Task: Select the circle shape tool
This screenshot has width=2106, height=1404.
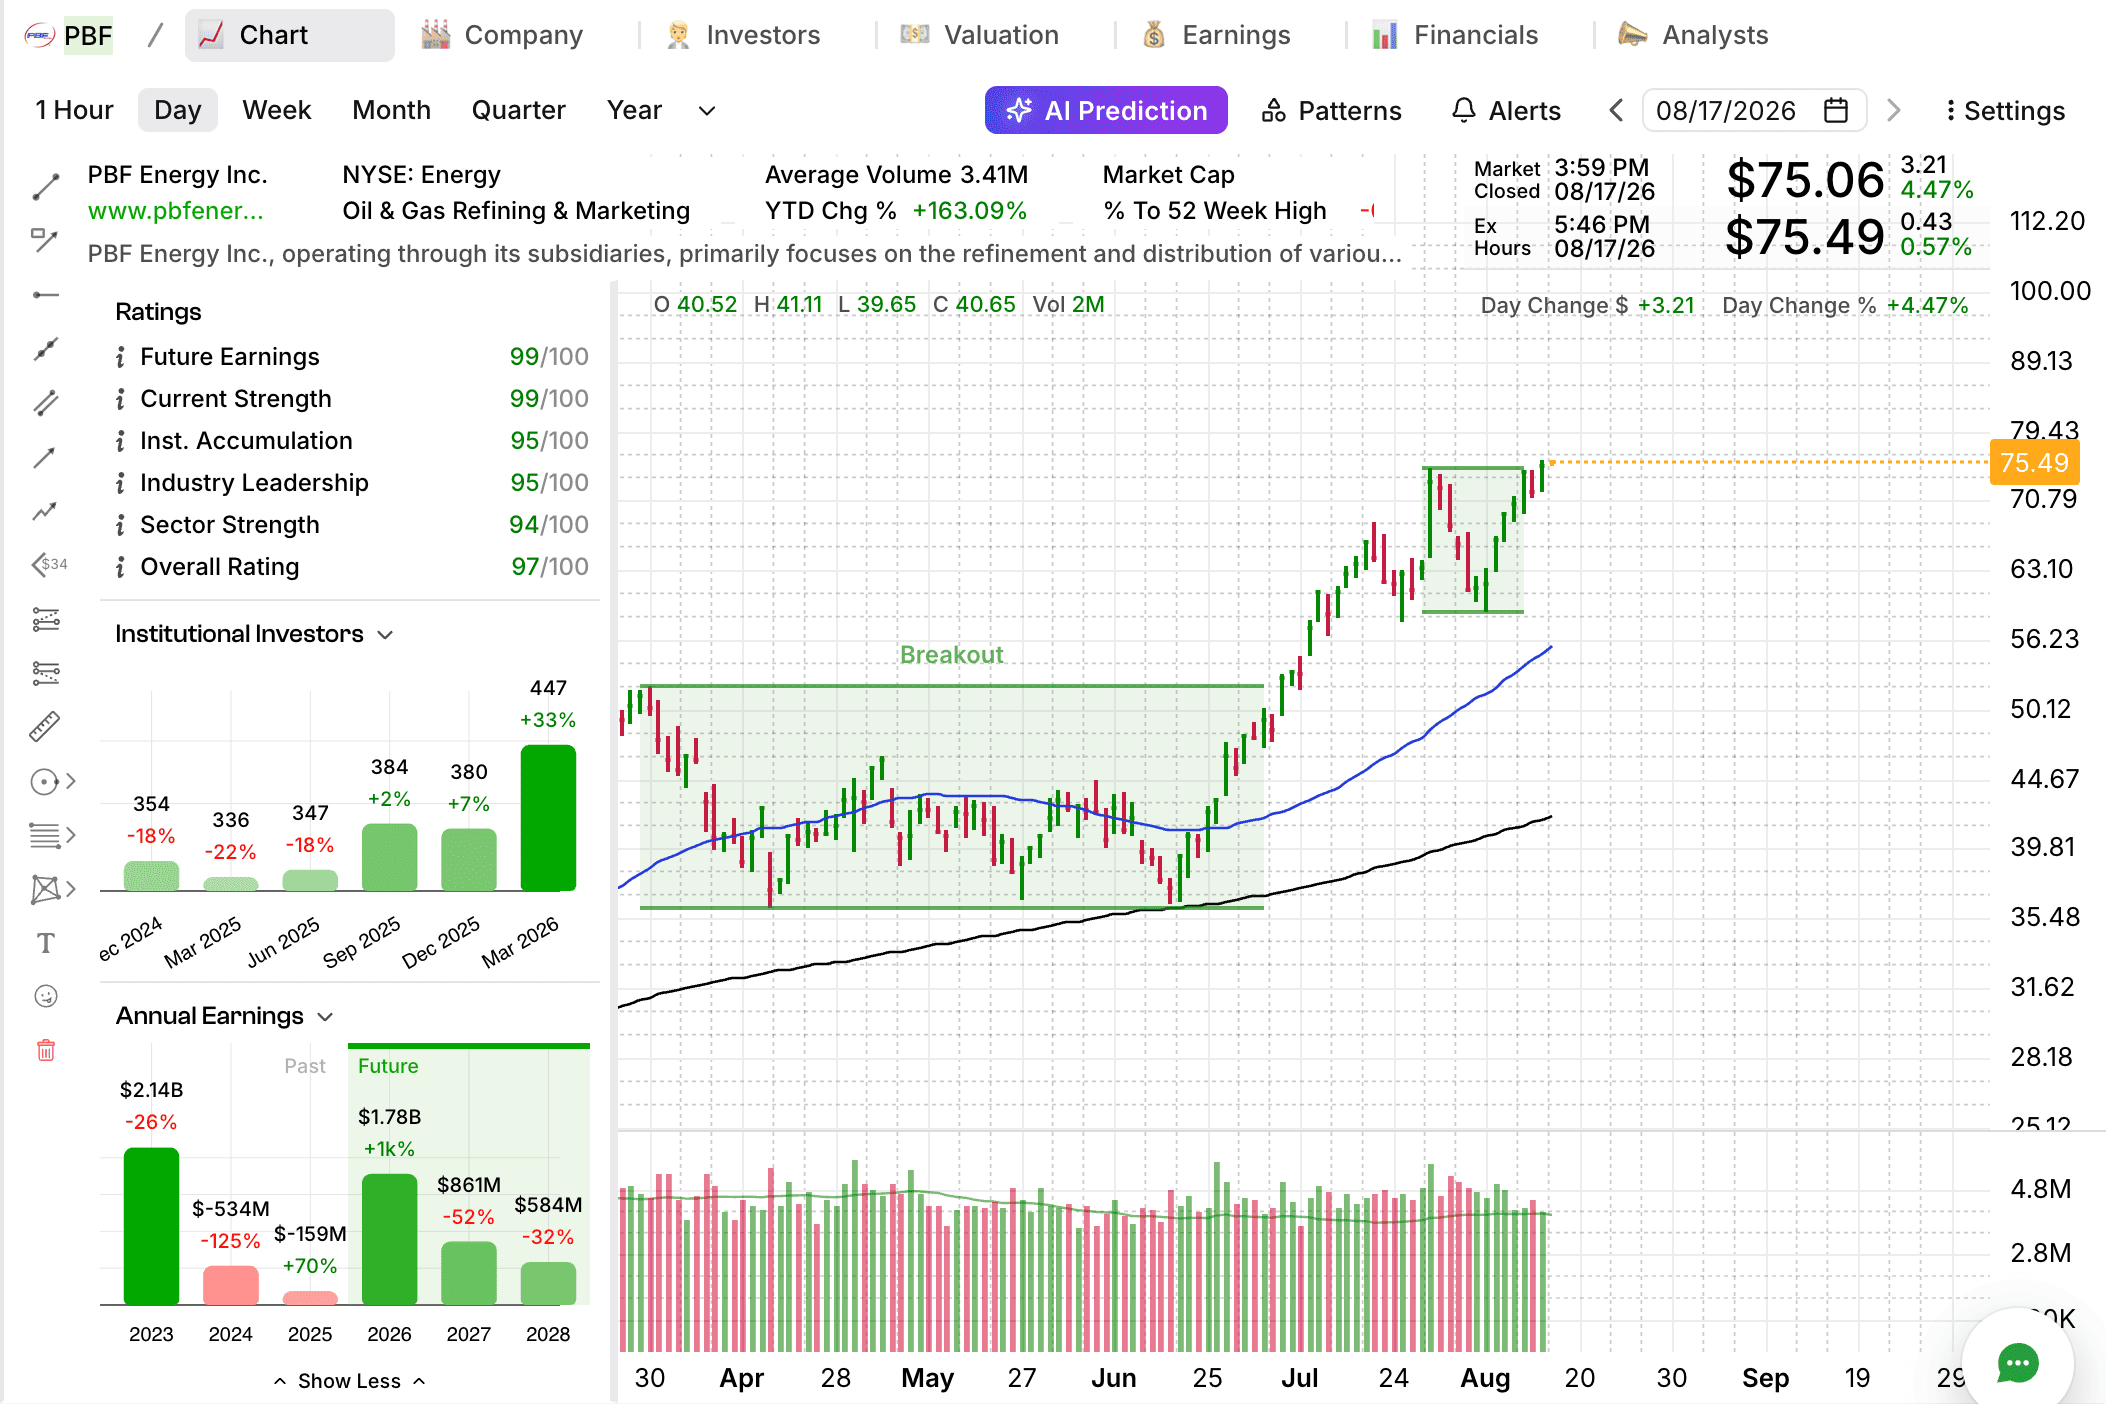Action: pyautogui.click(x=44, y=781)
